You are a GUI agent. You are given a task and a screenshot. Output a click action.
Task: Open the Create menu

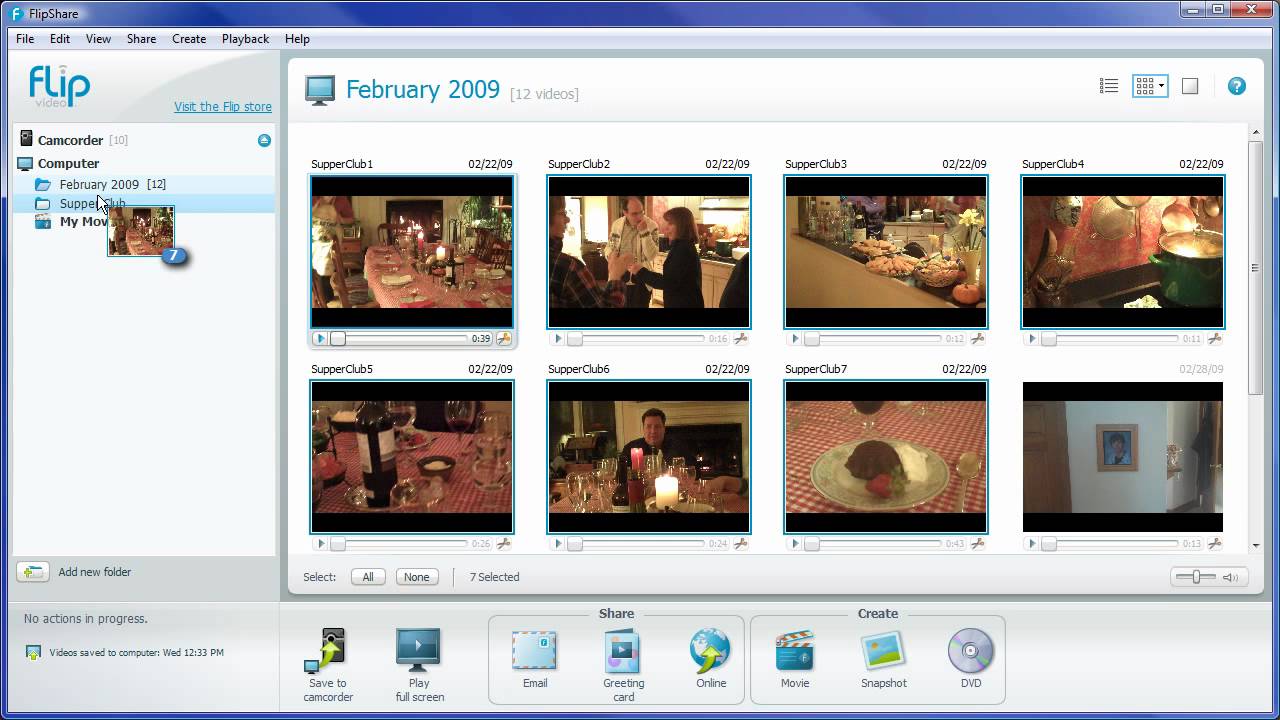click(189, 39)
